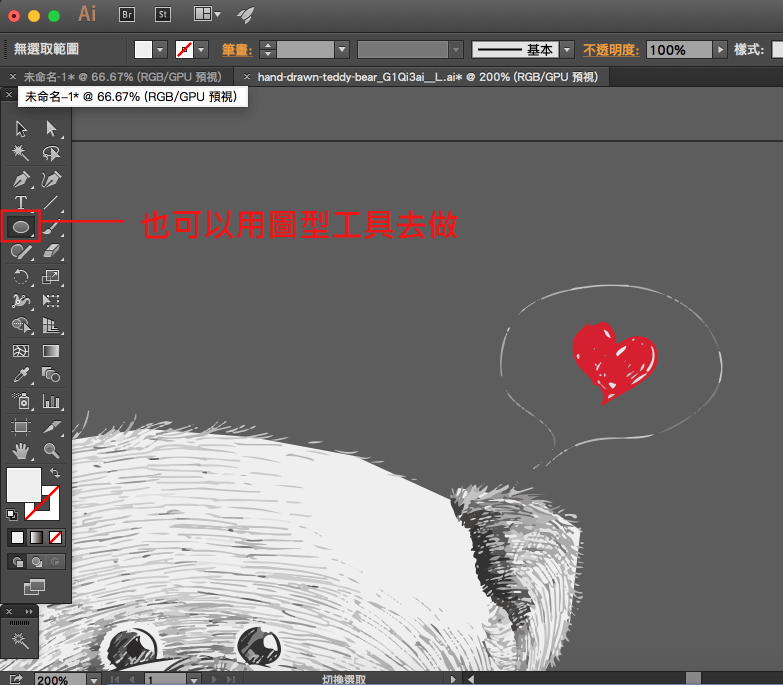Click the 不透明度 opacity label link
The width and height of the screenshot is (783, 685).
[612, 49]
